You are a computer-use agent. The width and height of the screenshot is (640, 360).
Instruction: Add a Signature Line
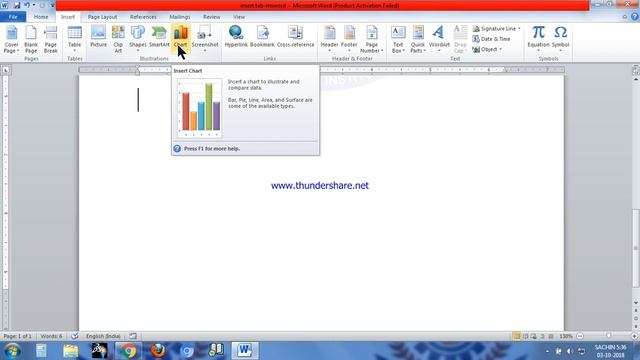[496, 29]
